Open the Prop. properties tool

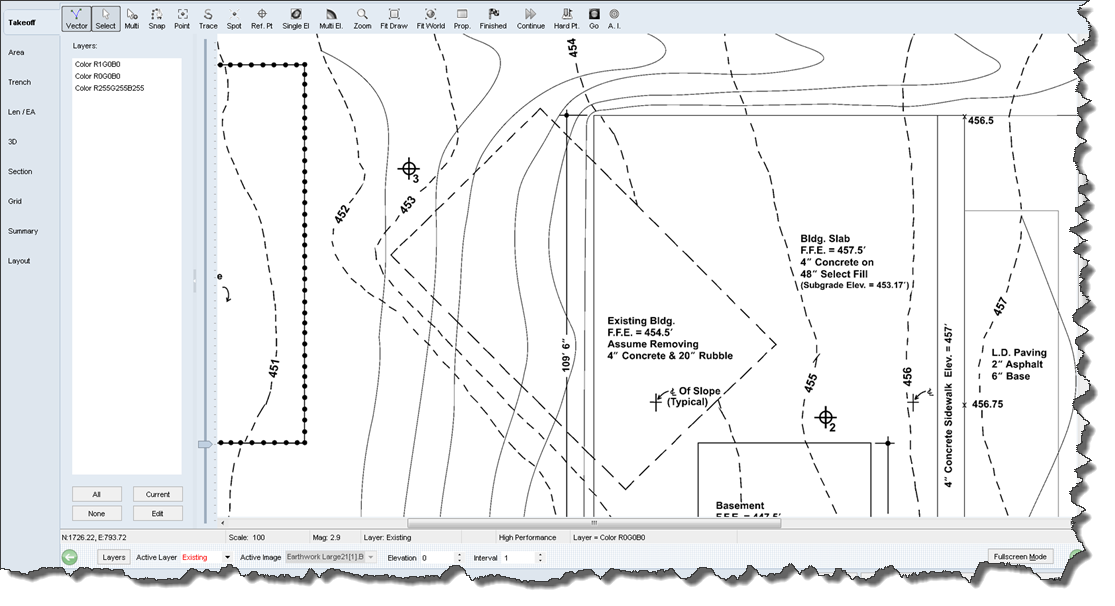[462, 18]
